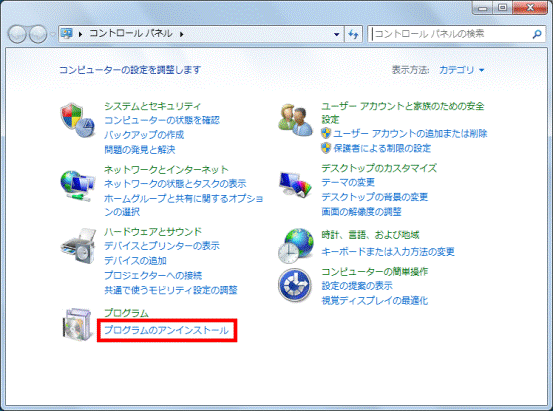Open 共通で使うモビリティ設定の調整 link
This screenshot has height=411, width=553.
pyautogui.click(x=171, y=290)
